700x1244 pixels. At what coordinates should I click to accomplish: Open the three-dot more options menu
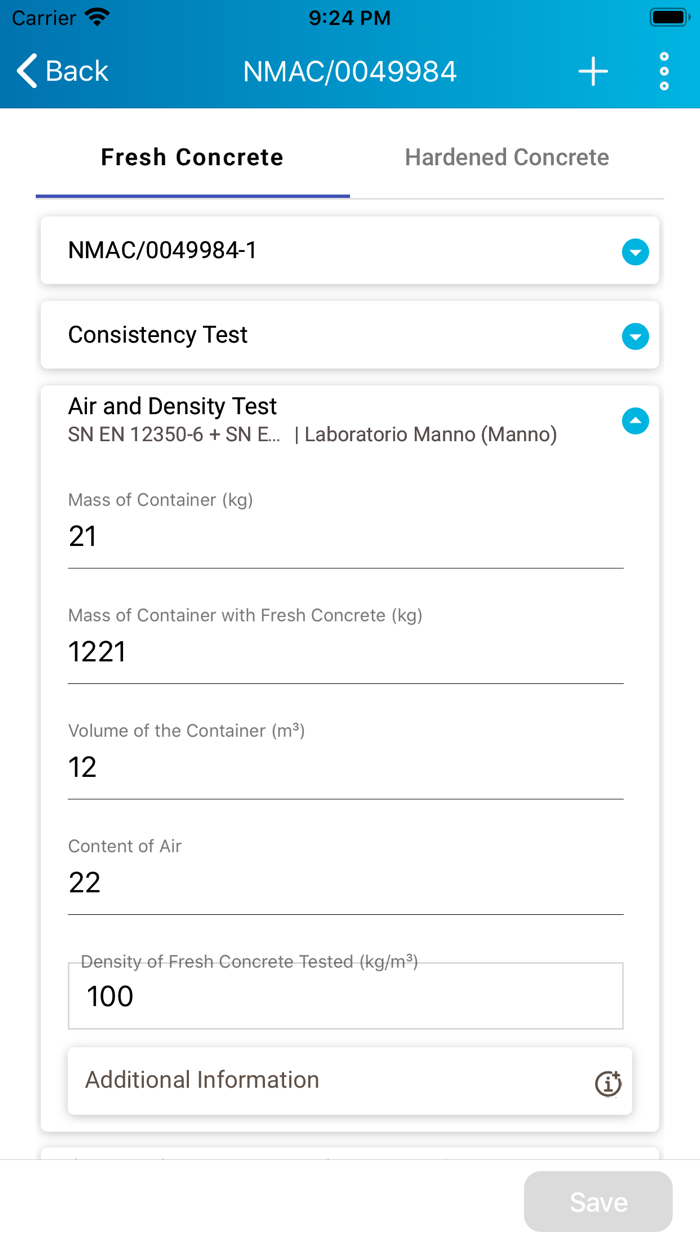tap(664, 71)
